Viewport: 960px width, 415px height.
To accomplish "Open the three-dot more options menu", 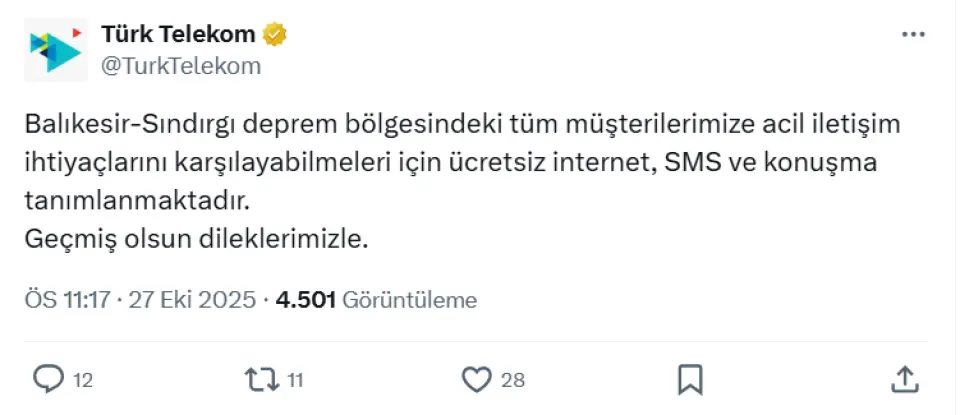I will (x=913, y=34).
